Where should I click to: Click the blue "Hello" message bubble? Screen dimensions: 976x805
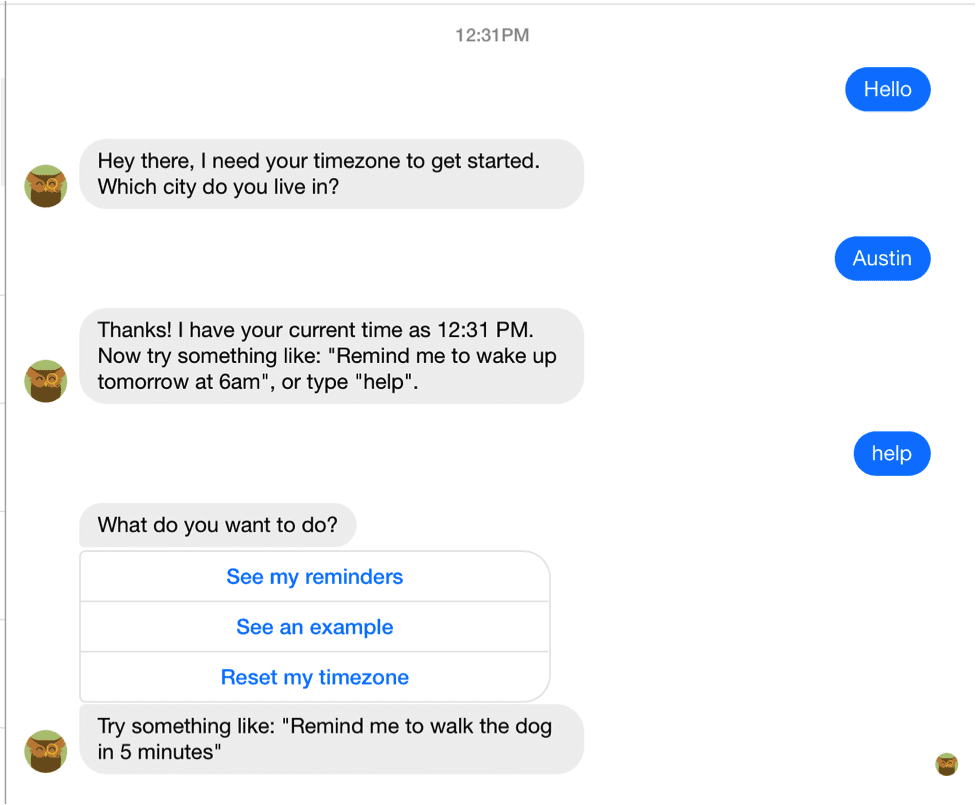pos(887,89)
